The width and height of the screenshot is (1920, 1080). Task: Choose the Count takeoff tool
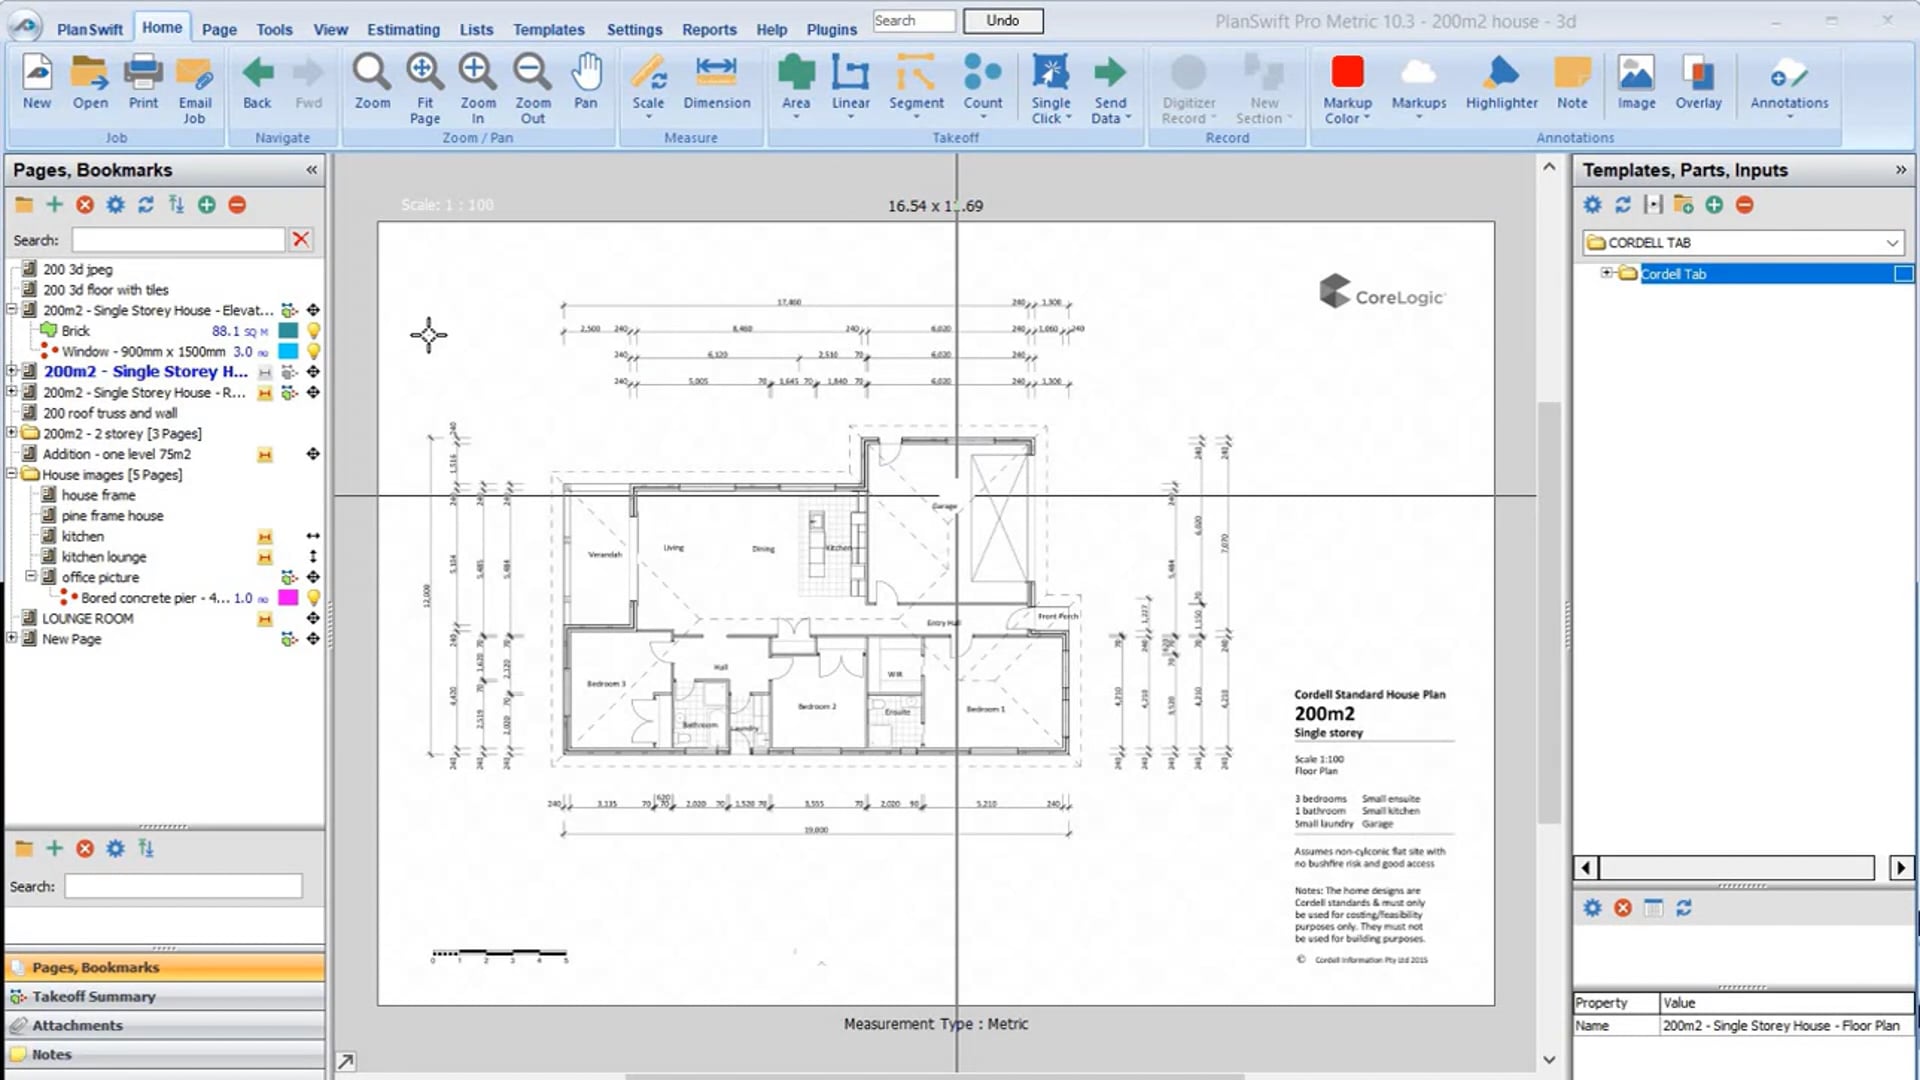coord(982,85)
